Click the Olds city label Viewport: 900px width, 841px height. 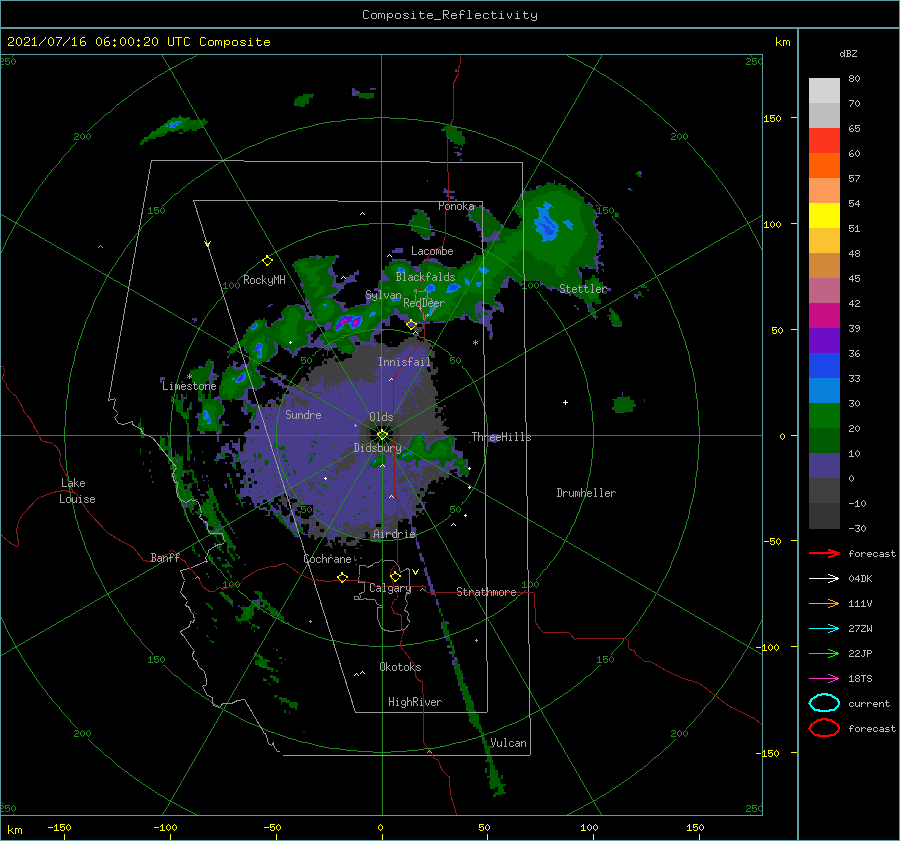click(381, 417)
